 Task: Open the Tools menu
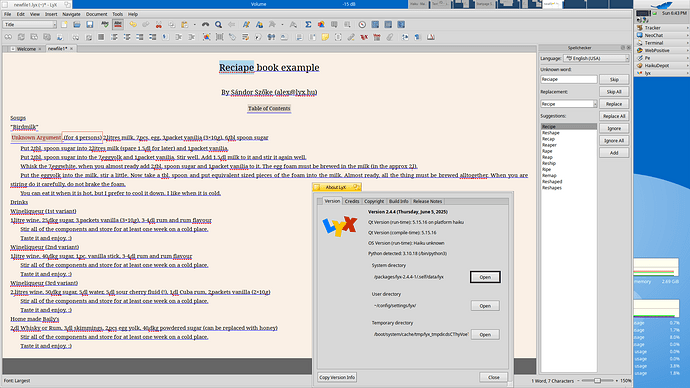117,14
